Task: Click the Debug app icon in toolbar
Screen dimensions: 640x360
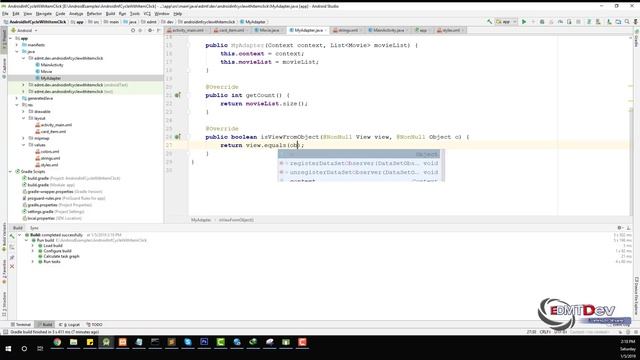Action: [542, 22]
